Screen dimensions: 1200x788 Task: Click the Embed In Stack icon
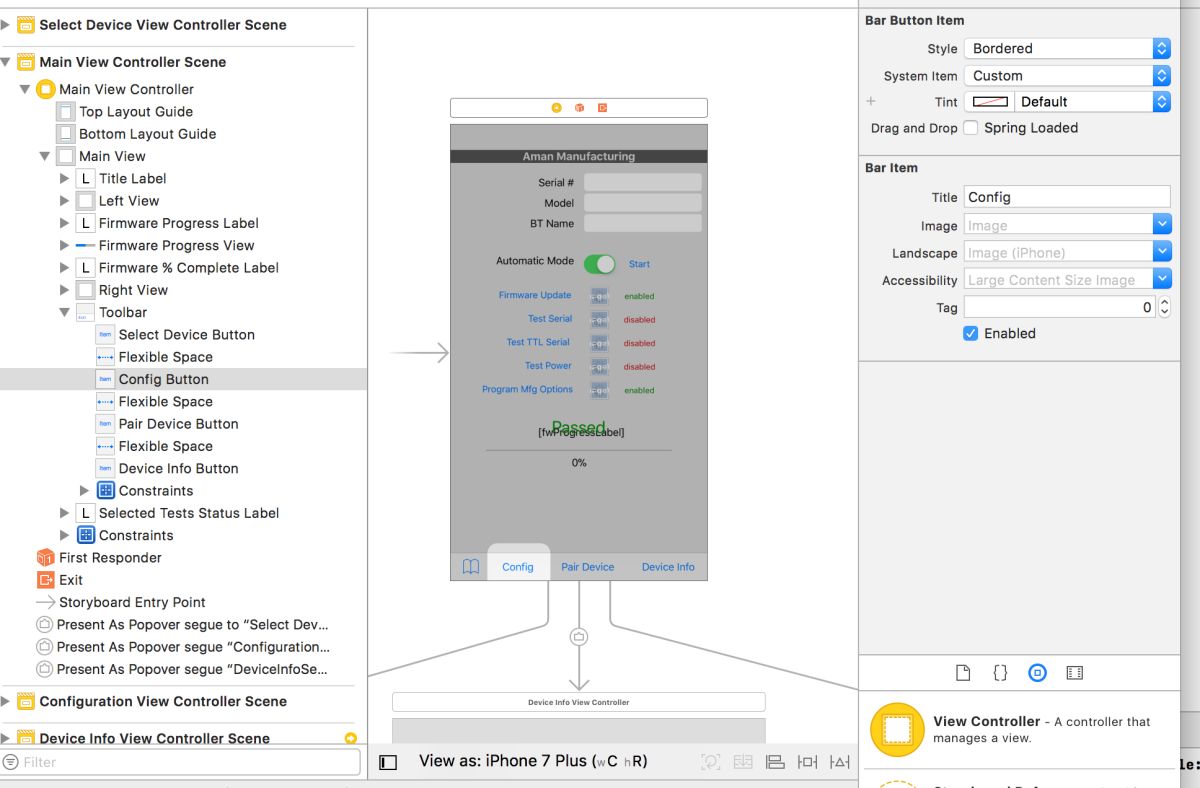click(x=743, y=762)
